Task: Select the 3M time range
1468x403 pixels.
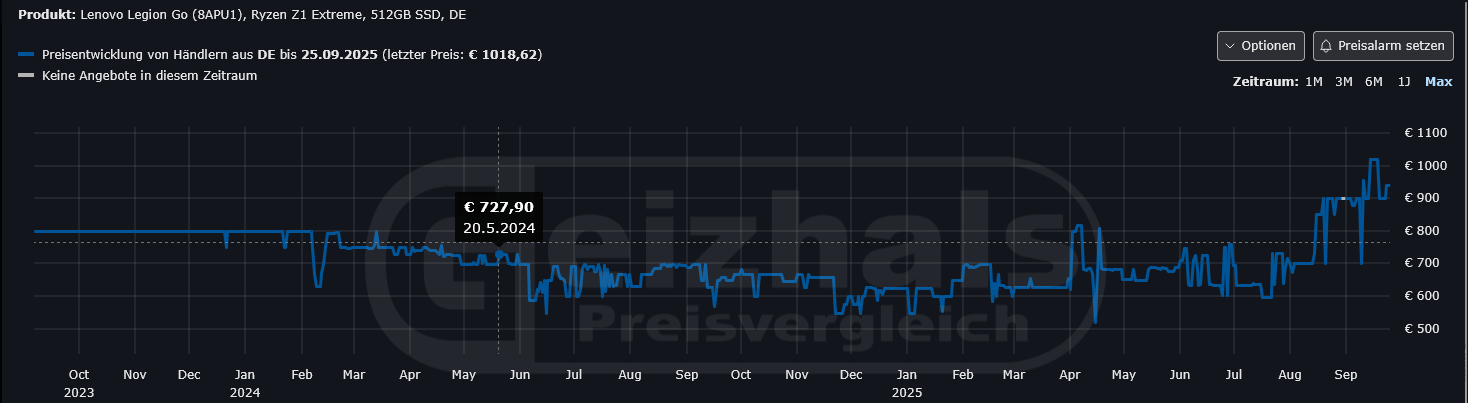Action: [1344, 82]
